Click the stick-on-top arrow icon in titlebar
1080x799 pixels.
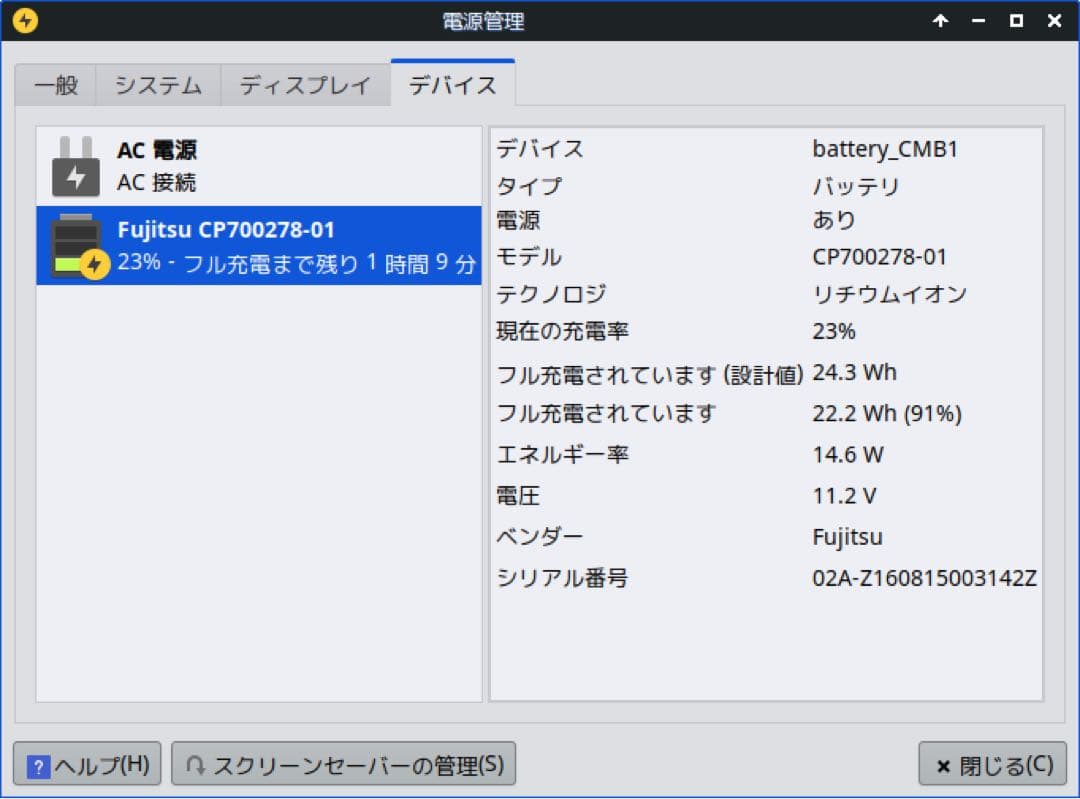(x=940, y=20)
